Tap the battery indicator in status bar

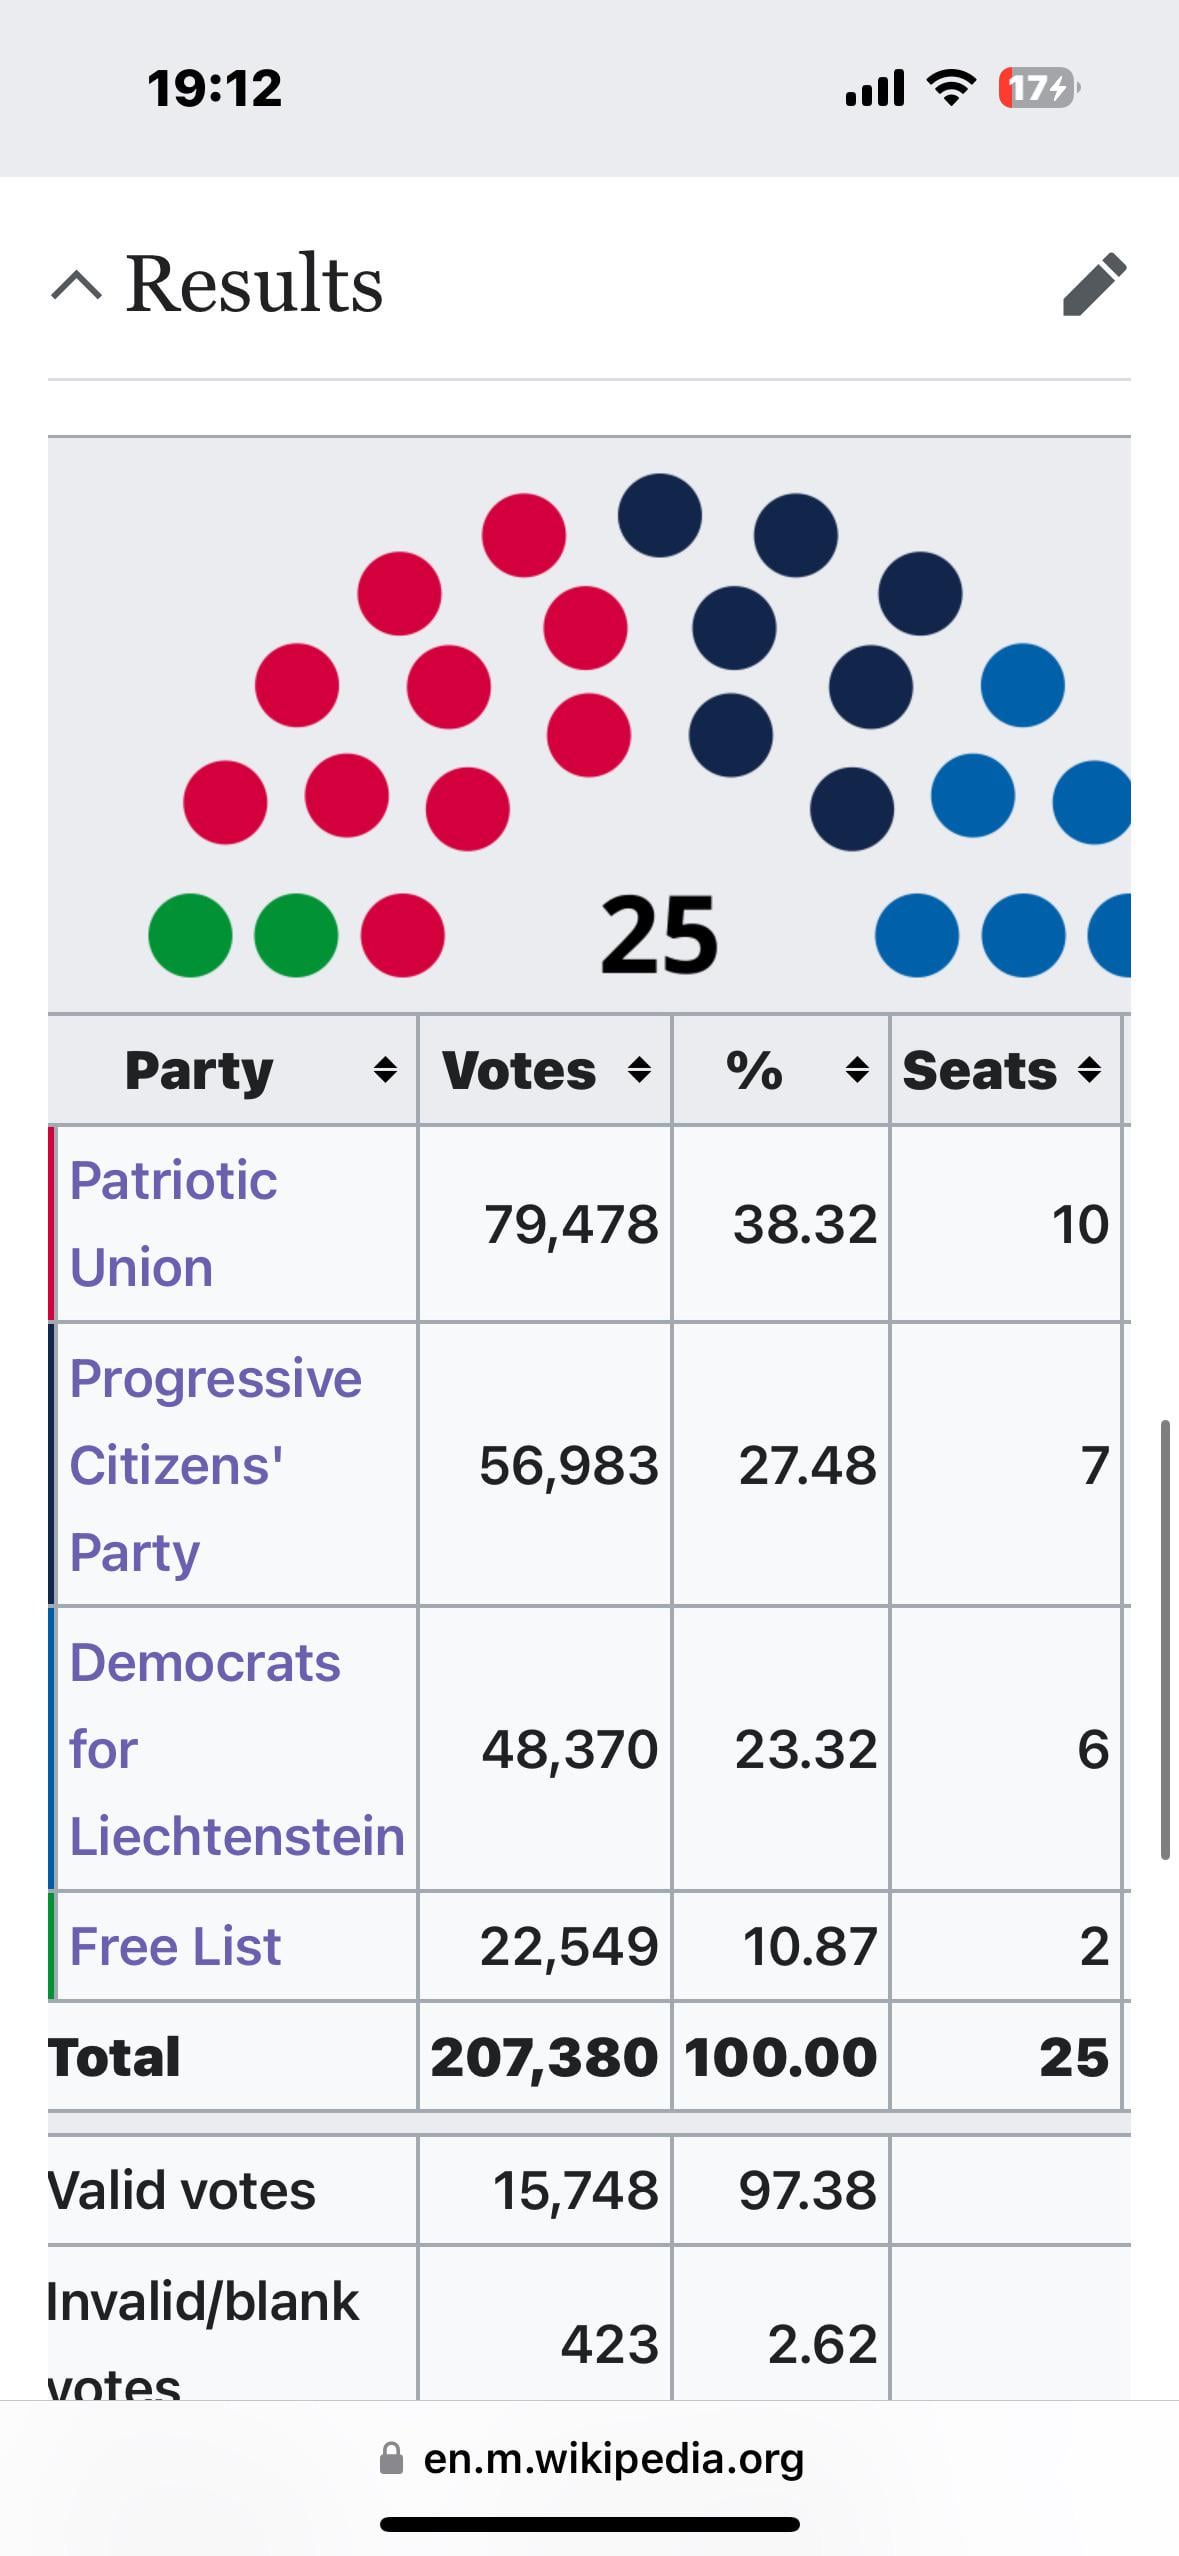pyautogui.click(x=1038, y=88)
